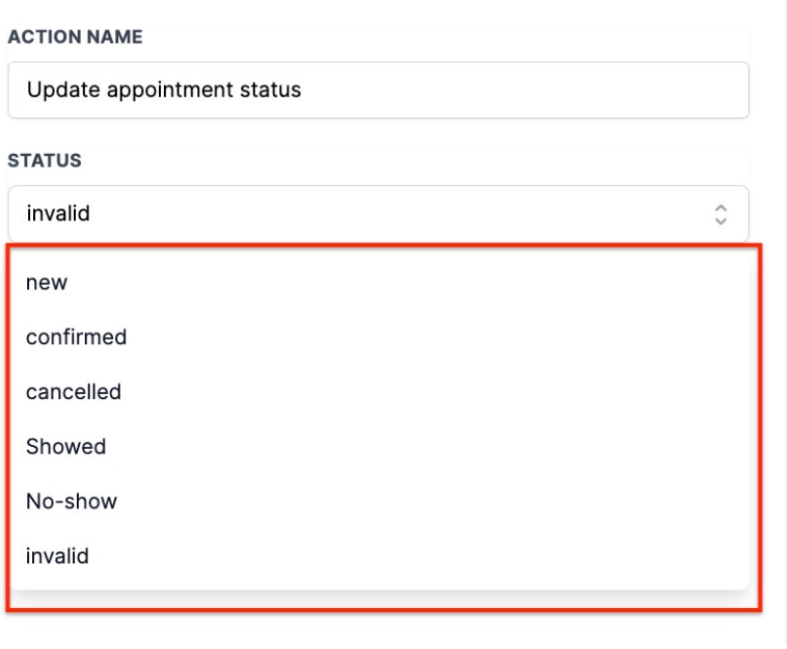Image resolution: width=787 pixels, height=649 pixels.
Task: Choose the 'No-show' status option
Action: click(x=71, y=501)
